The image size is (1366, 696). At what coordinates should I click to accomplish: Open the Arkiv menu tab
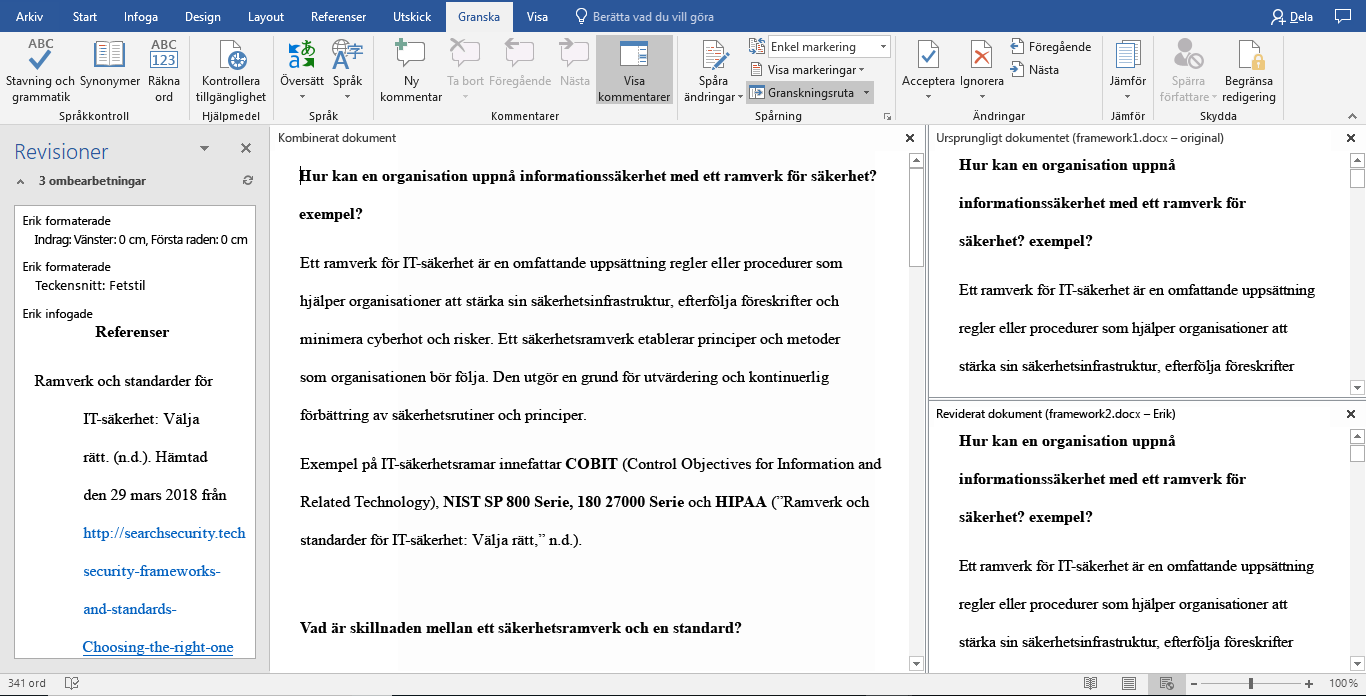29,17
